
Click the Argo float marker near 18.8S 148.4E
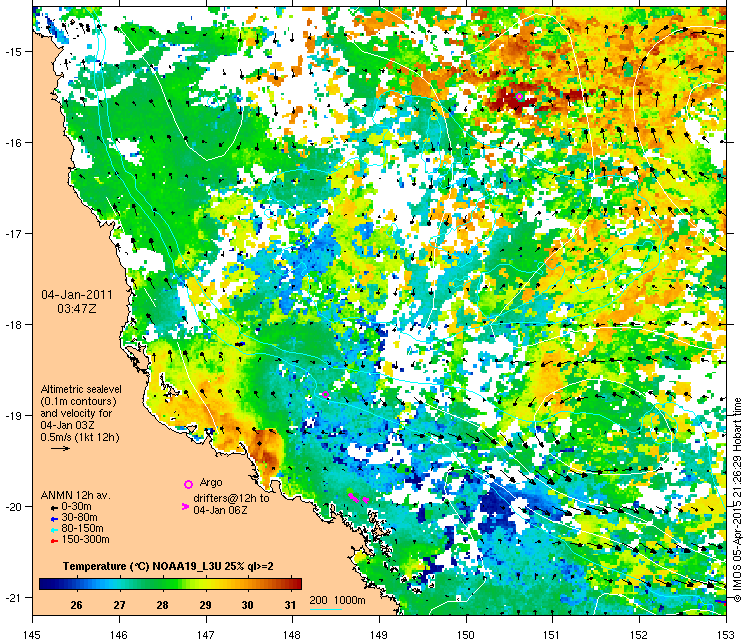click(x=326, y=395)
